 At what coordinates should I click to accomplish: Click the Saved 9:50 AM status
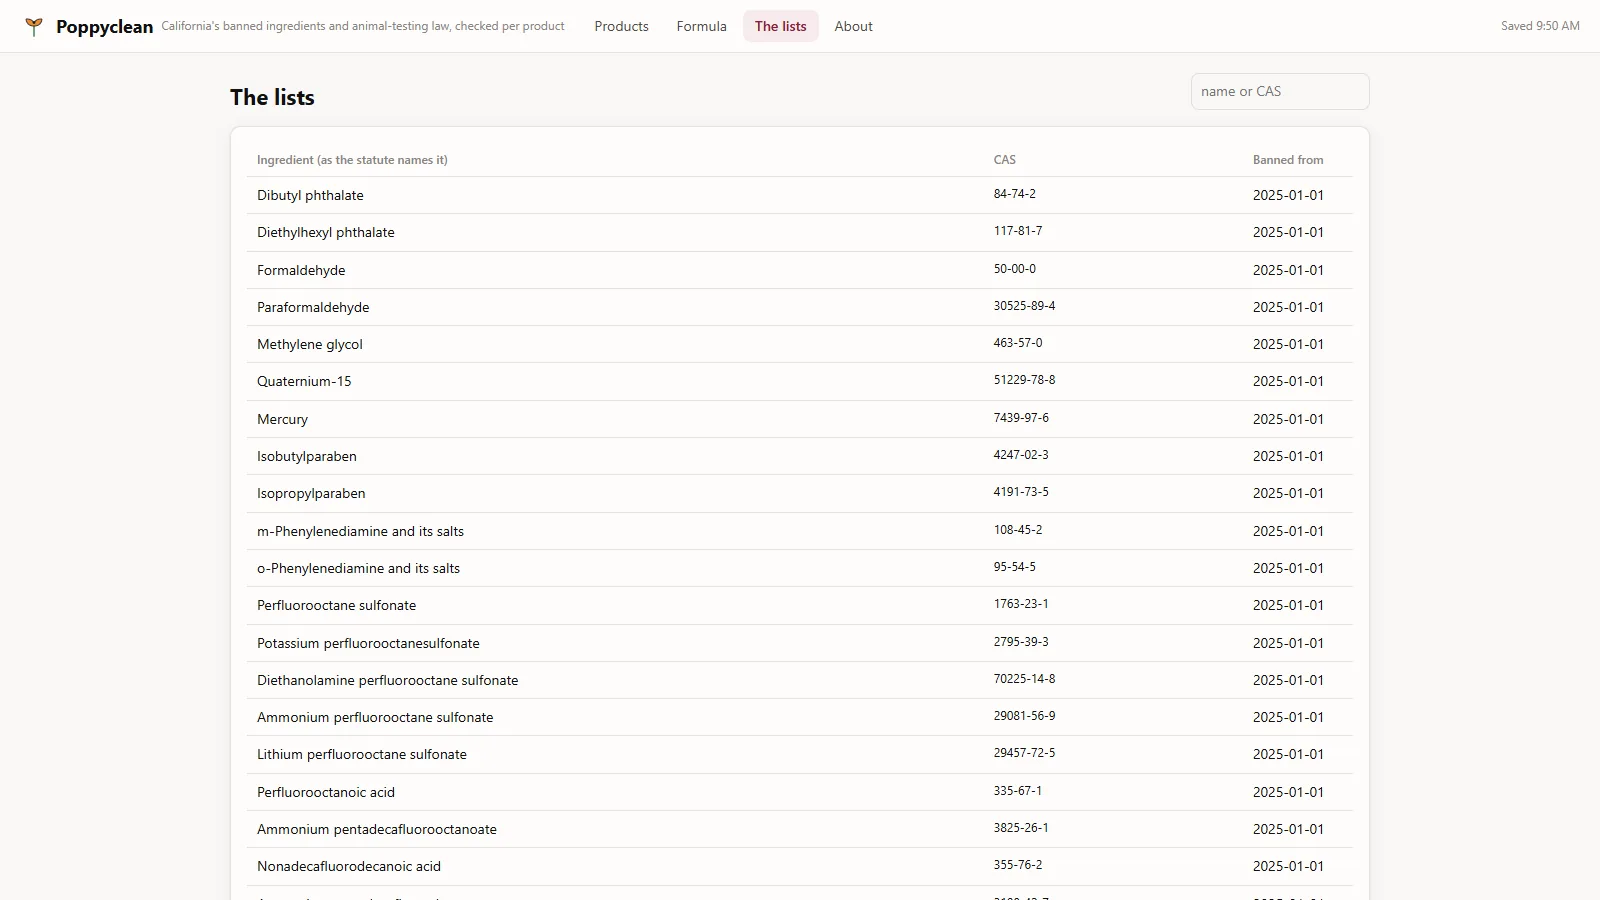click(x=1540, y=26)
